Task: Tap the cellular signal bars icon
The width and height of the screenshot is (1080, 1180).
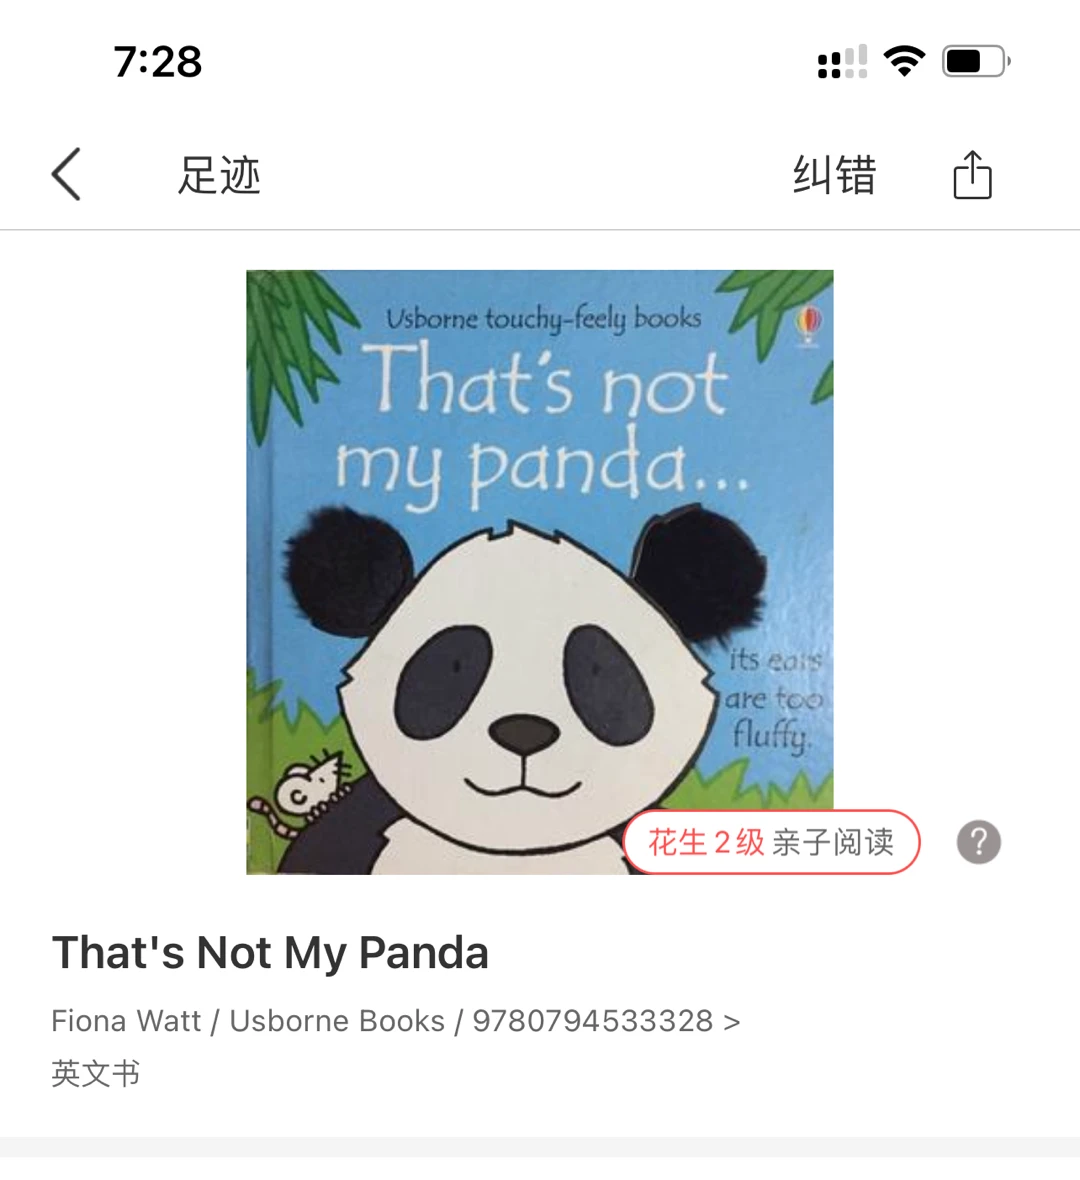Action: [842, 62]
